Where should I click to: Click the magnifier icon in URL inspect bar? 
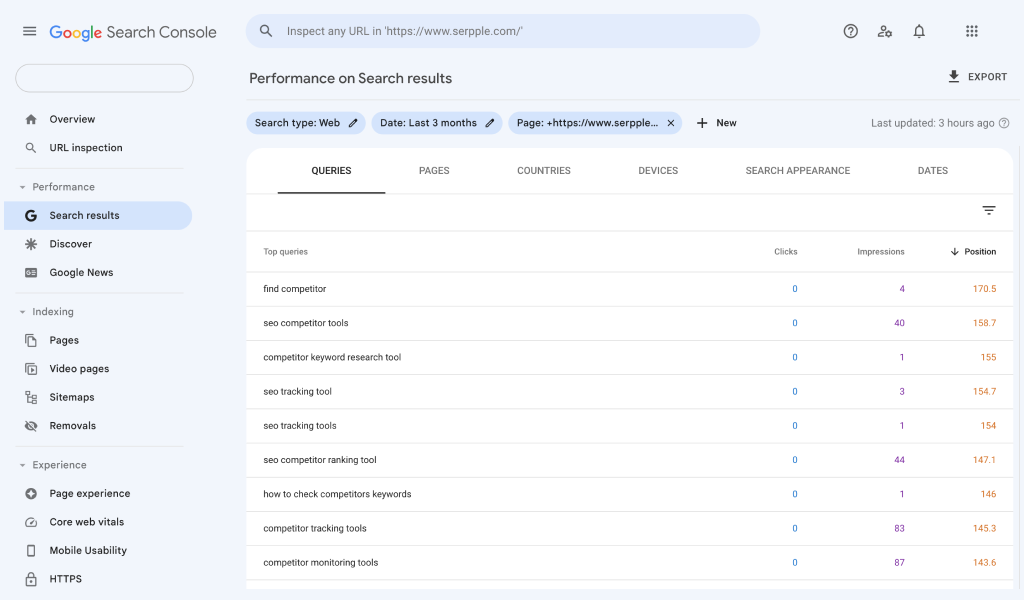pyautogui.click(x=266, y=31)
